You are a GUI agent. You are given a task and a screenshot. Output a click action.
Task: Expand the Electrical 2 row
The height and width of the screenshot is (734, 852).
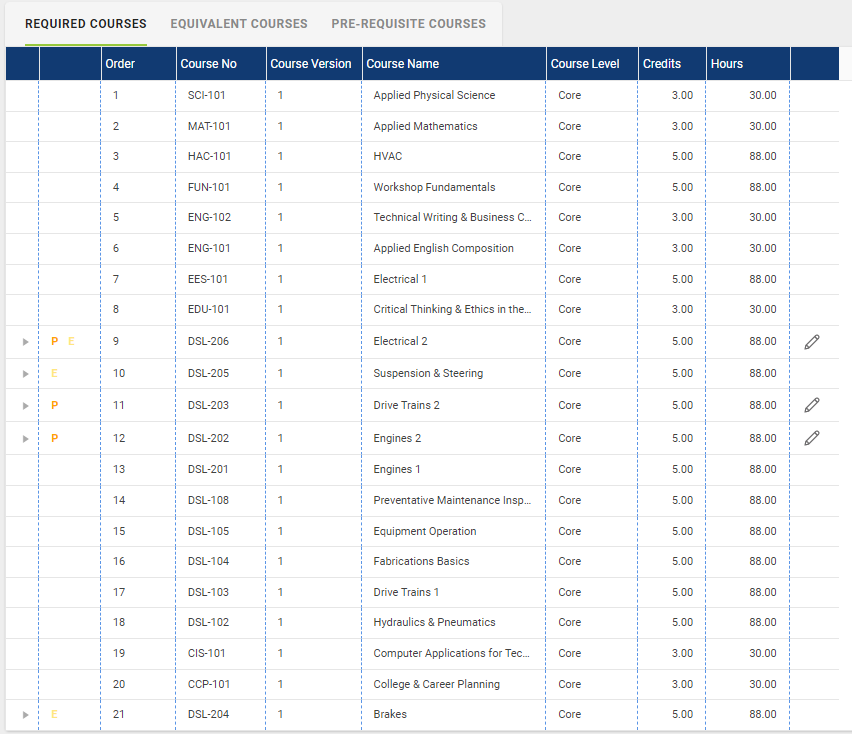pos(25,342)
